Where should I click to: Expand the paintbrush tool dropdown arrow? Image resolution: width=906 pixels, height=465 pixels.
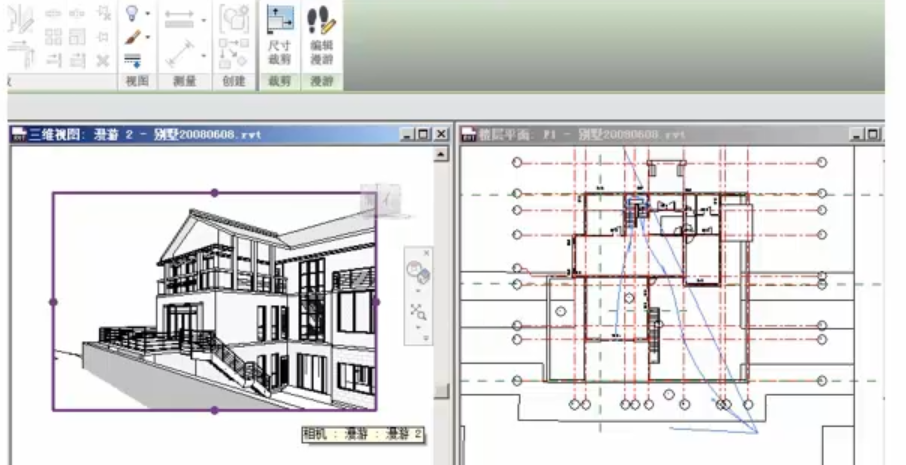pyautogui.click(x=148, y=38)
